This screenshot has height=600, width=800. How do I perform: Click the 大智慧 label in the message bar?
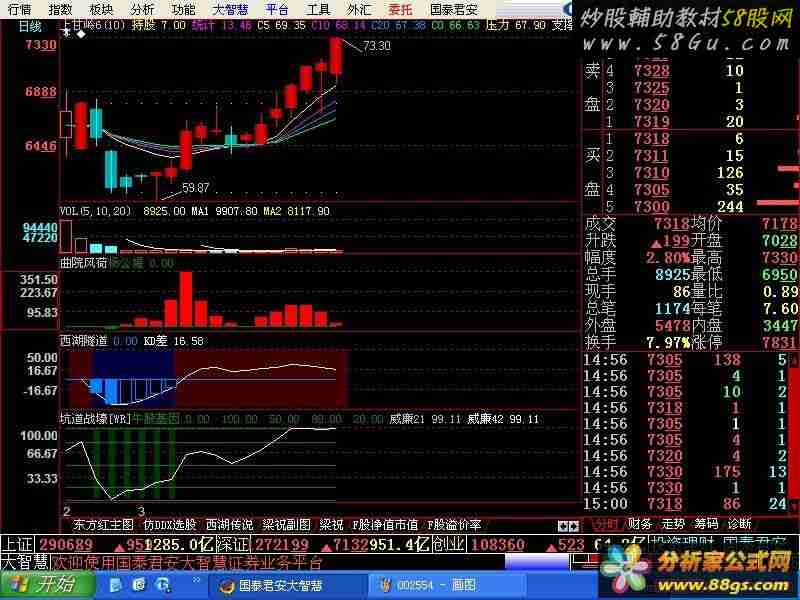click(24, 562)
